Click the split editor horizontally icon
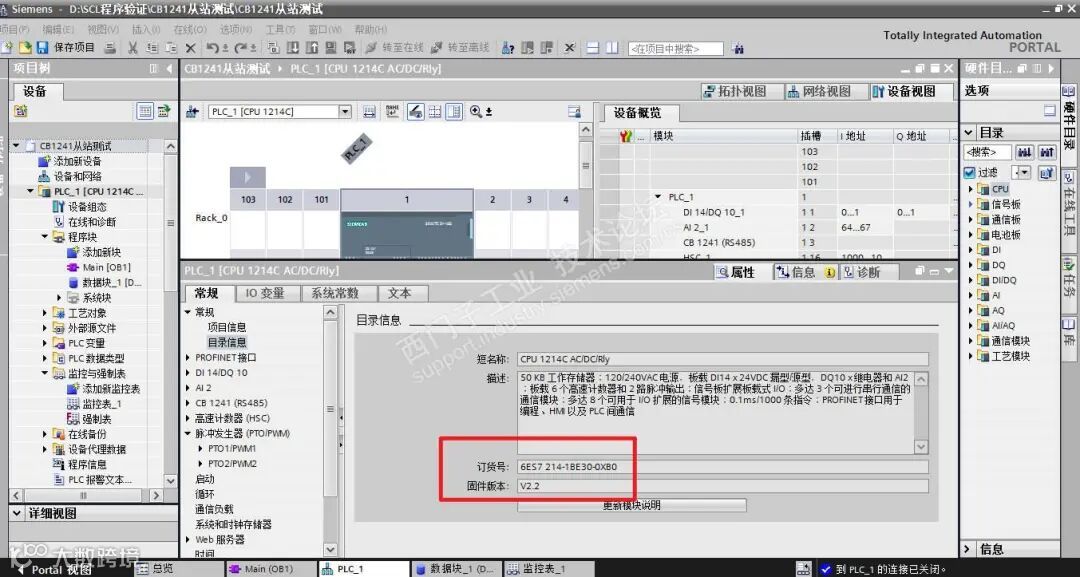 tap(593, 48)
